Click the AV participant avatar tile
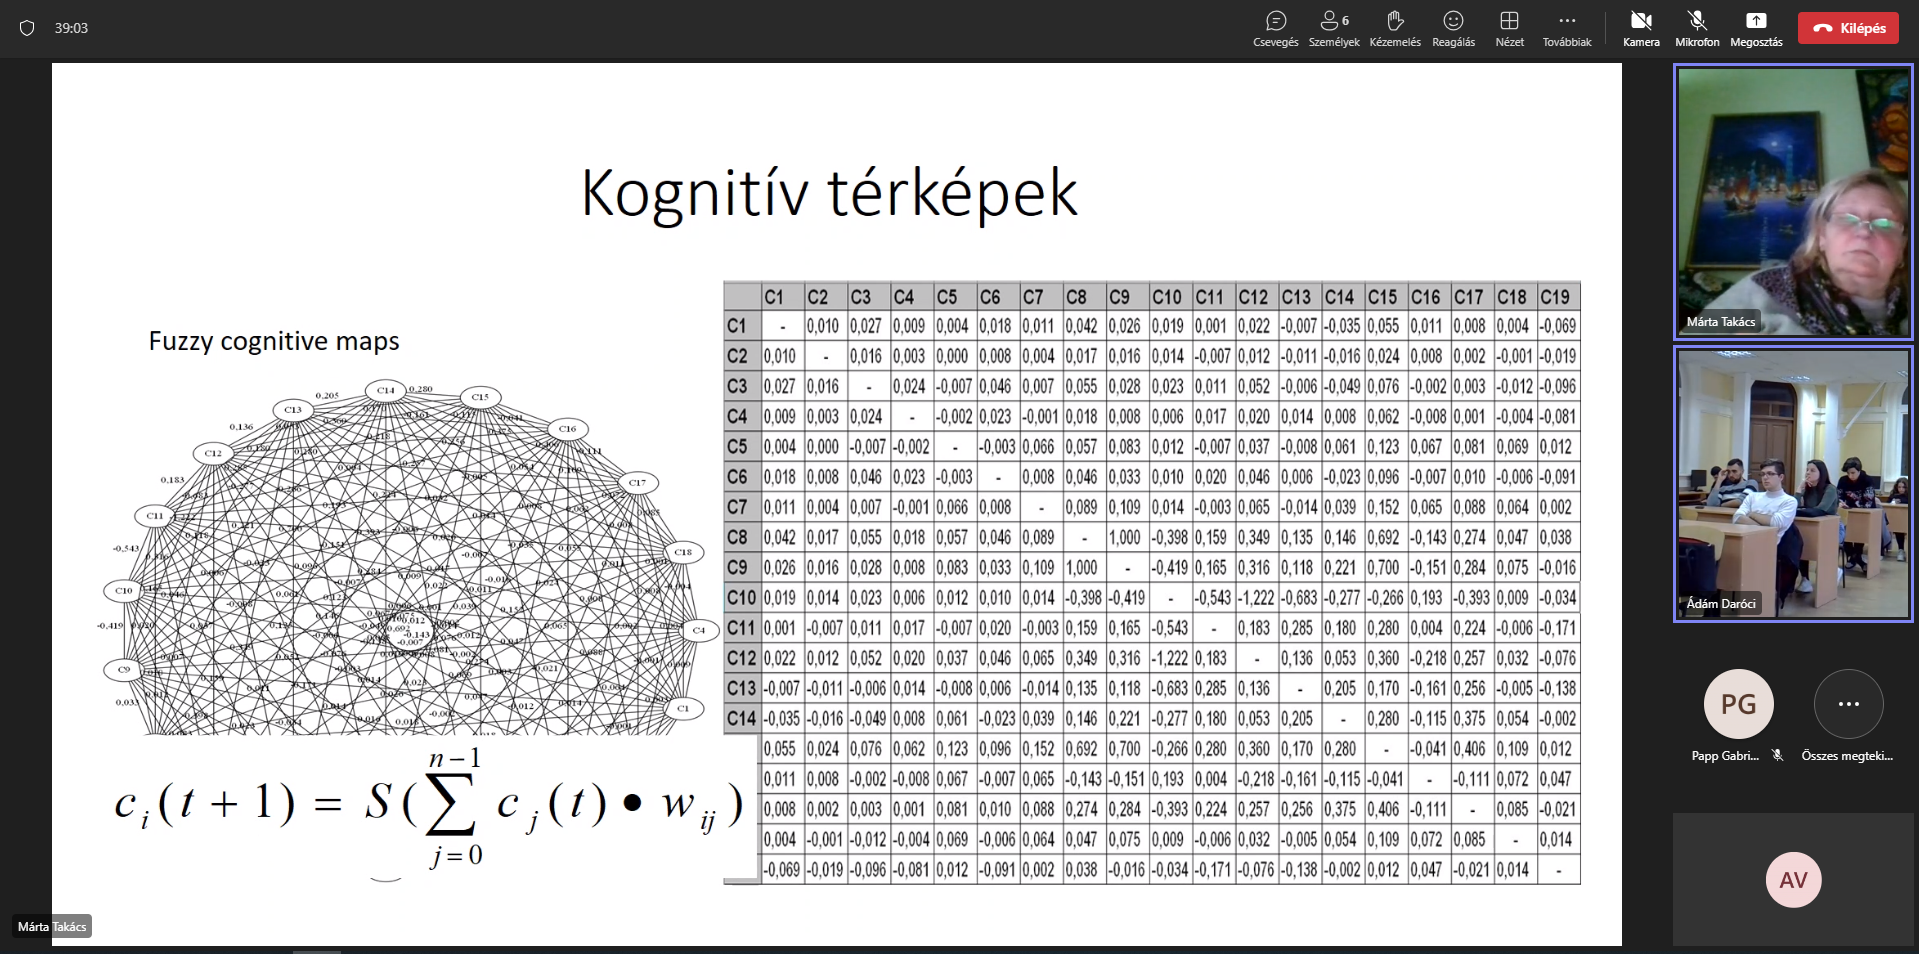Screen dimensions: 1919x954 (1792, 880)
